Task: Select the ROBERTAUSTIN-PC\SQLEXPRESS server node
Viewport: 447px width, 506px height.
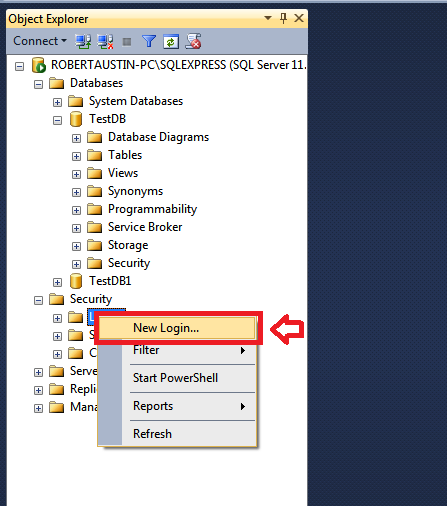Action: point(178,65)
